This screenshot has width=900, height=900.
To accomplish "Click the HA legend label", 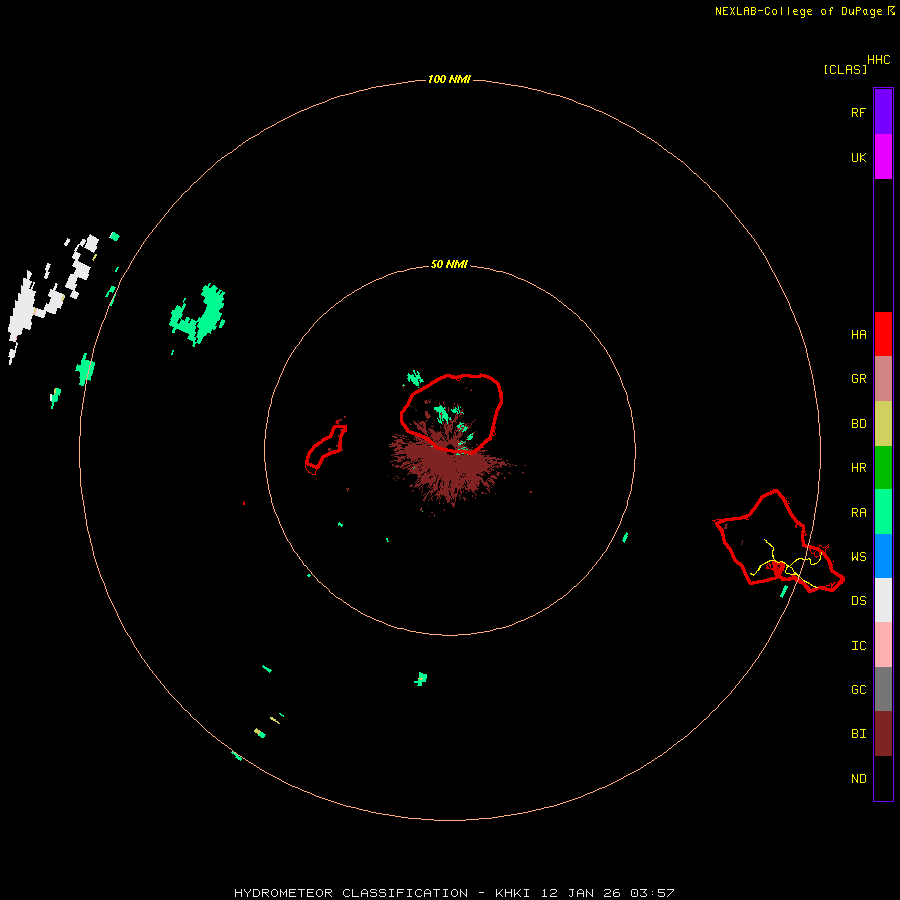I will (x=858, y=334).
